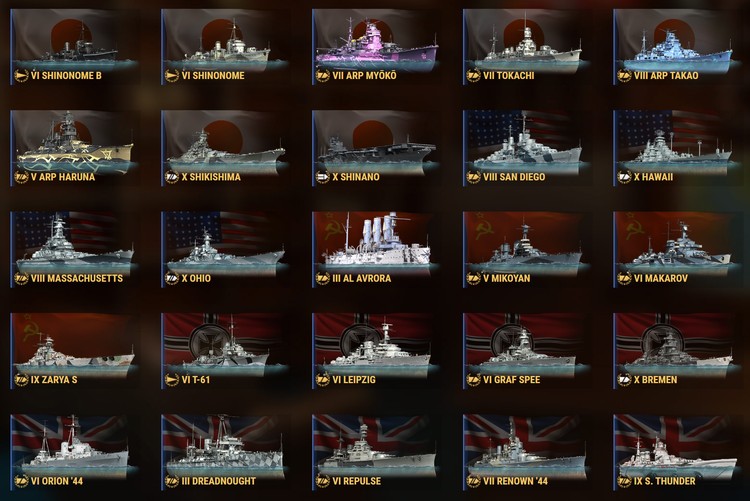750x501 pixels.
Task: Open the X Shikishima battleship card
Action: pyautogui.click(x=222, y=148)
